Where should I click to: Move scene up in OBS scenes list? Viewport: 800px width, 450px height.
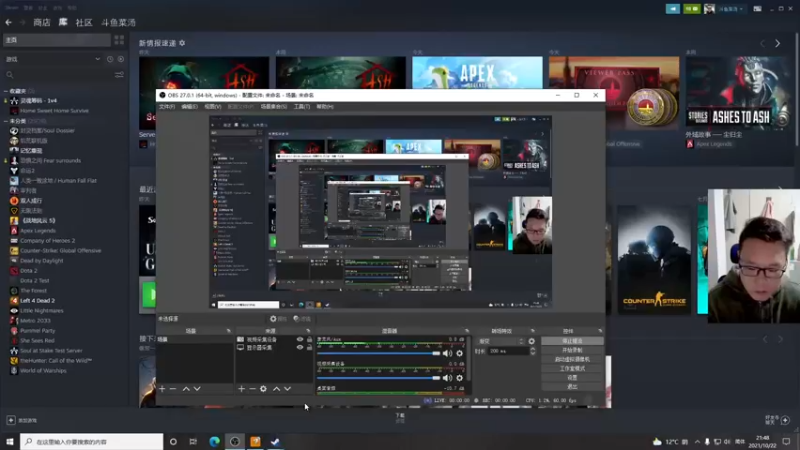click(x=186, y=389)
